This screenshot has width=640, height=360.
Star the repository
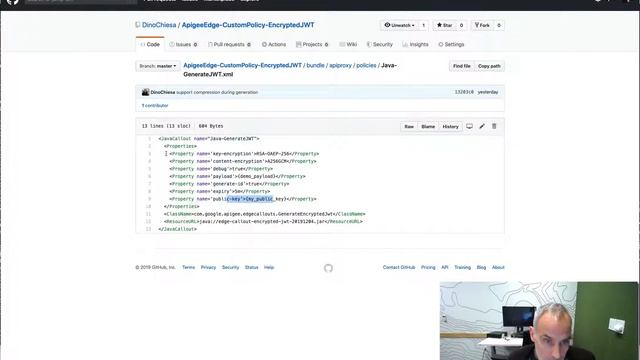coord(444,25)
